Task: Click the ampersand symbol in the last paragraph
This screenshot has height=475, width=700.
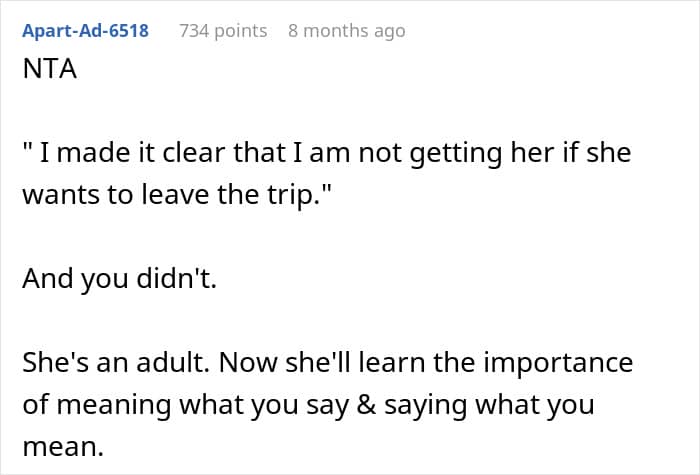Action: [366, 405]
